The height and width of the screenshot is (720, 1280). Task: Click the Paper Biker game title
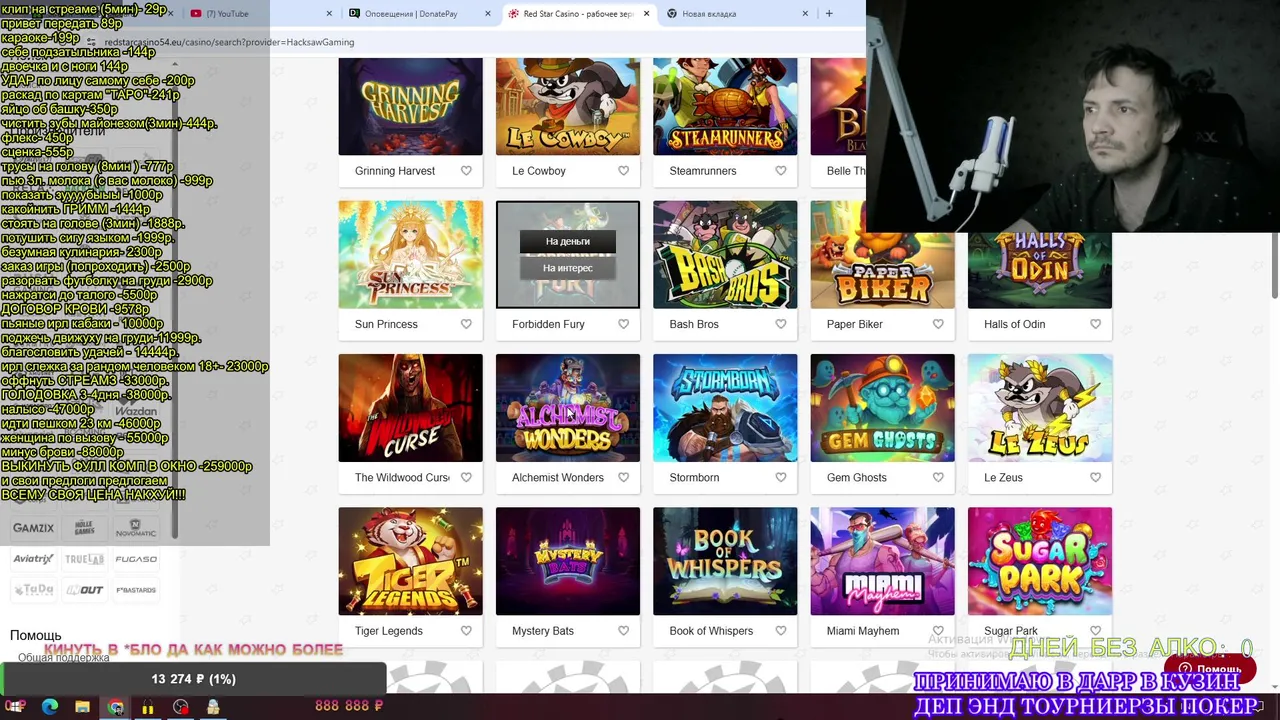(855, 324)
